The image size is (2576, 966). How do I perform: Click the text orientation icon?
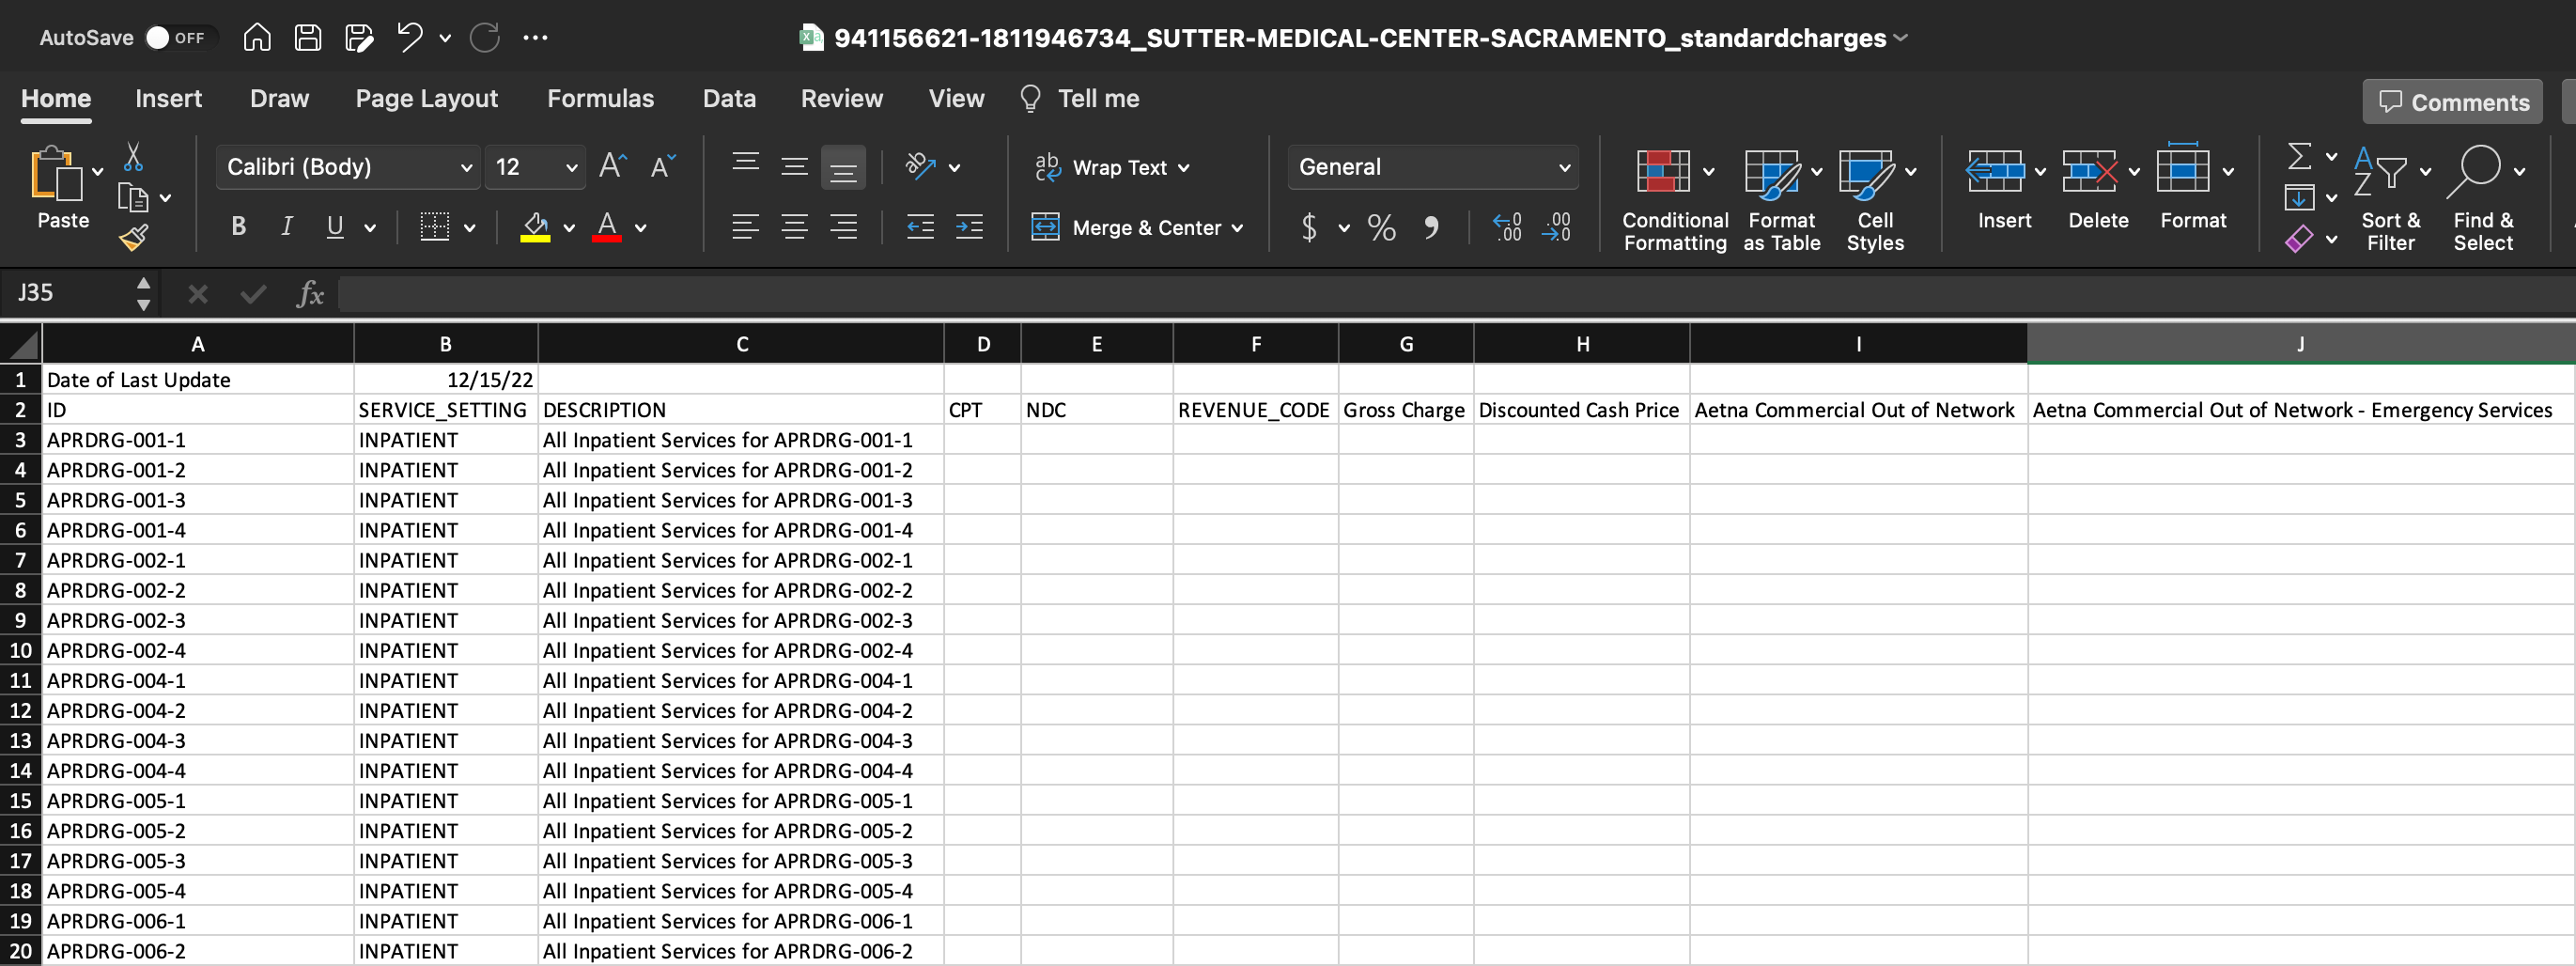pyautogui.click(x=920, y=166)
